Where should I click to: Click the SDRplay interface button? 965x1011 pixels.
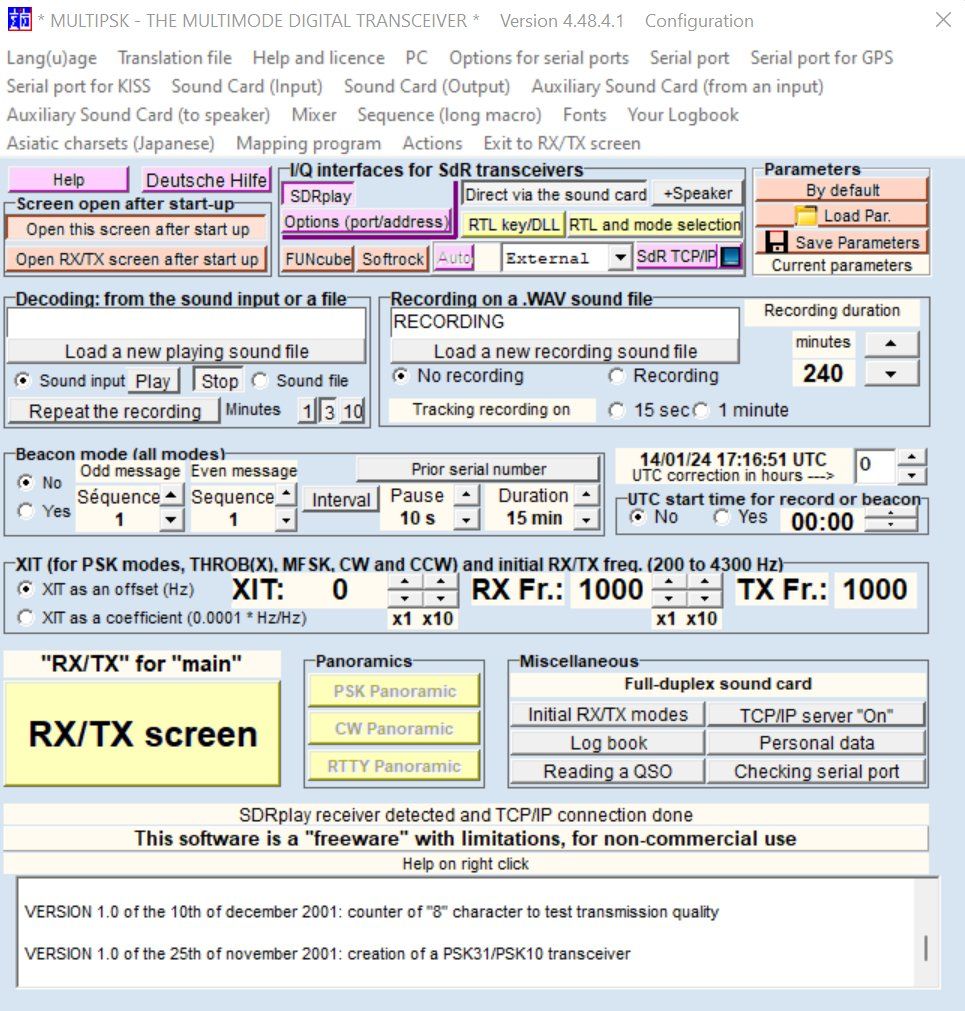coord(320,196)
